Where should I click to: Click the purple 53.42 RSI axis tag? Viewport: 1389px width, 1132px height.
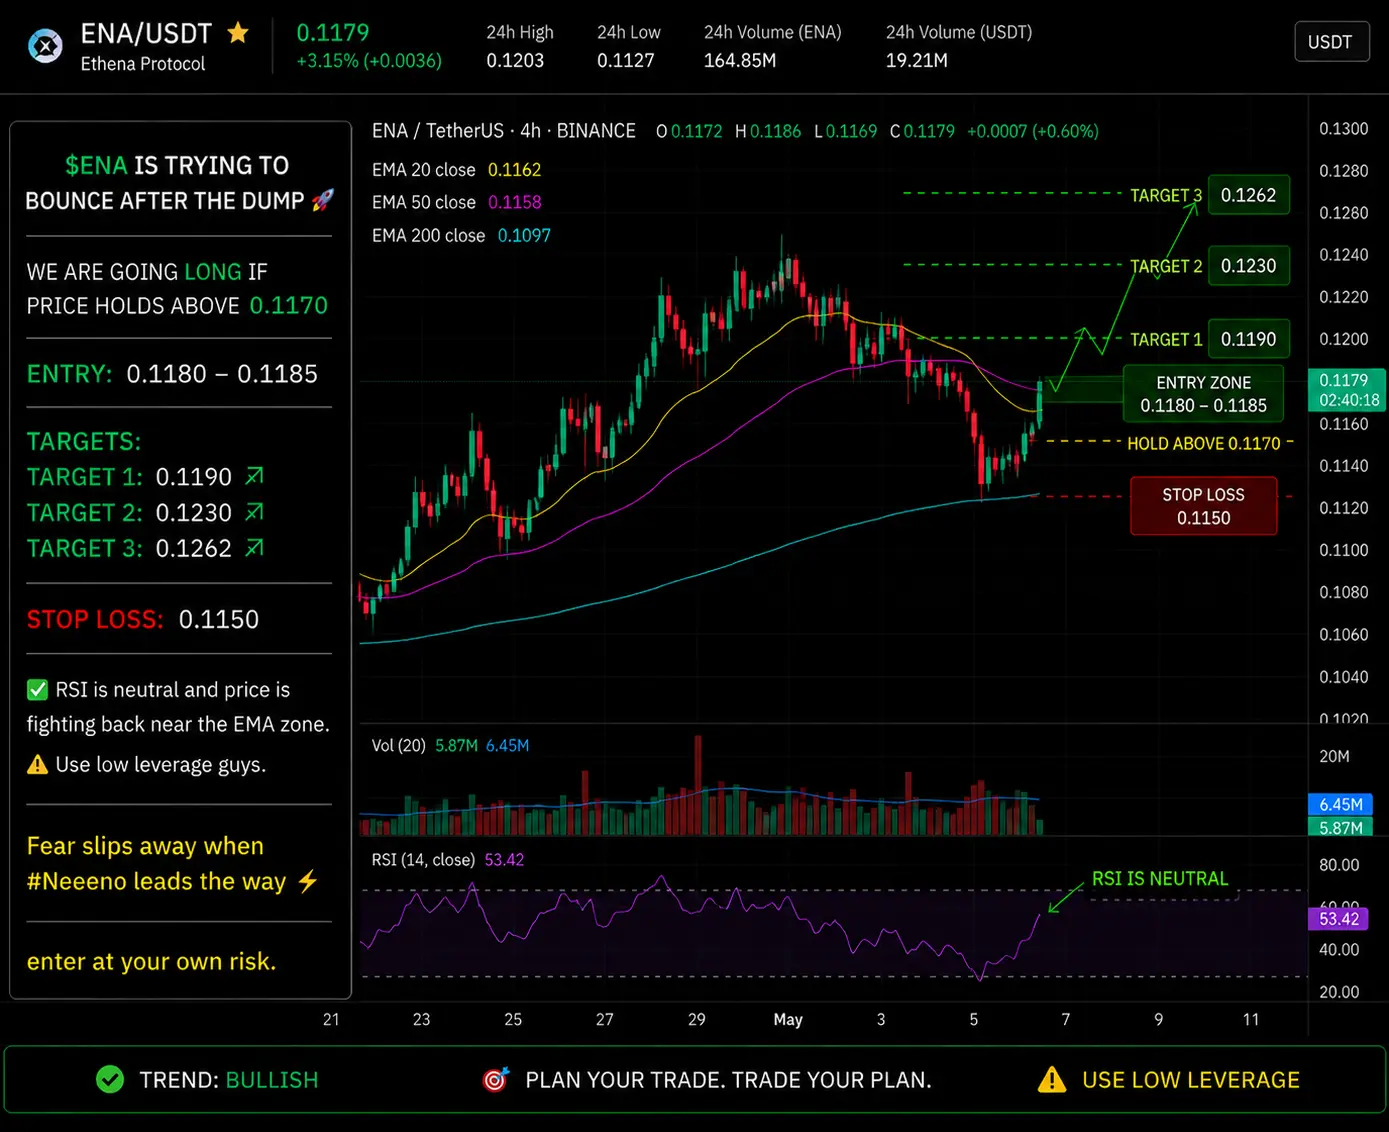click(x=1339, y=918)
